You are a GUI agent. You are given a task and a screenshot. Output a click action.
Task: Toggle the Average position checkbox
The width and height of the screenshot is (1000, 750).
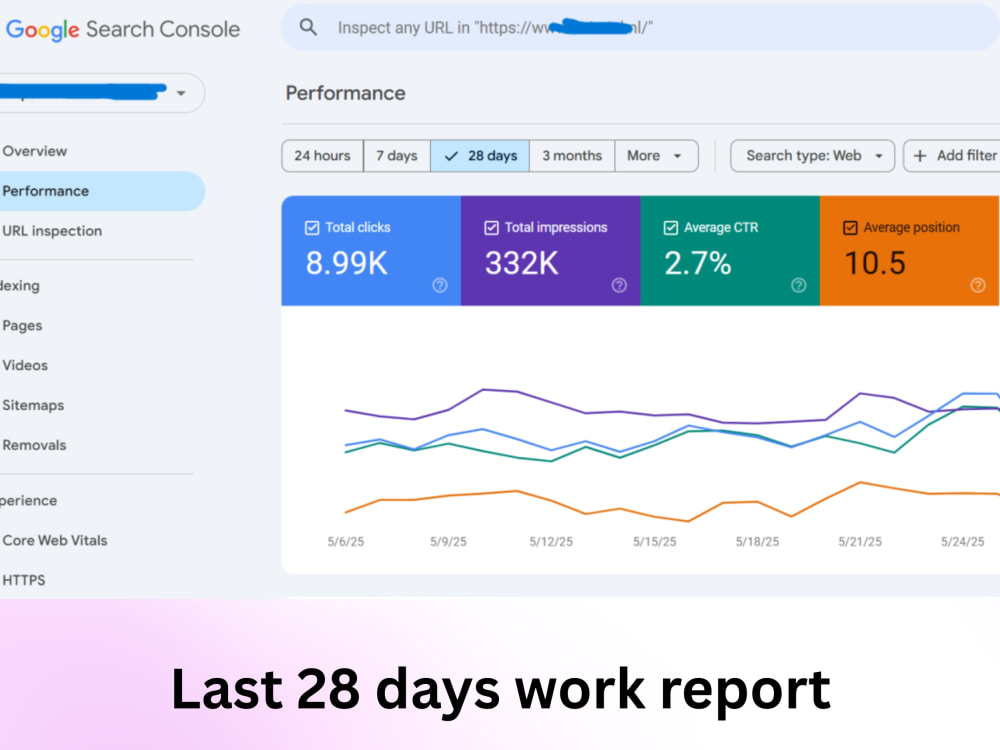(850, 228)
